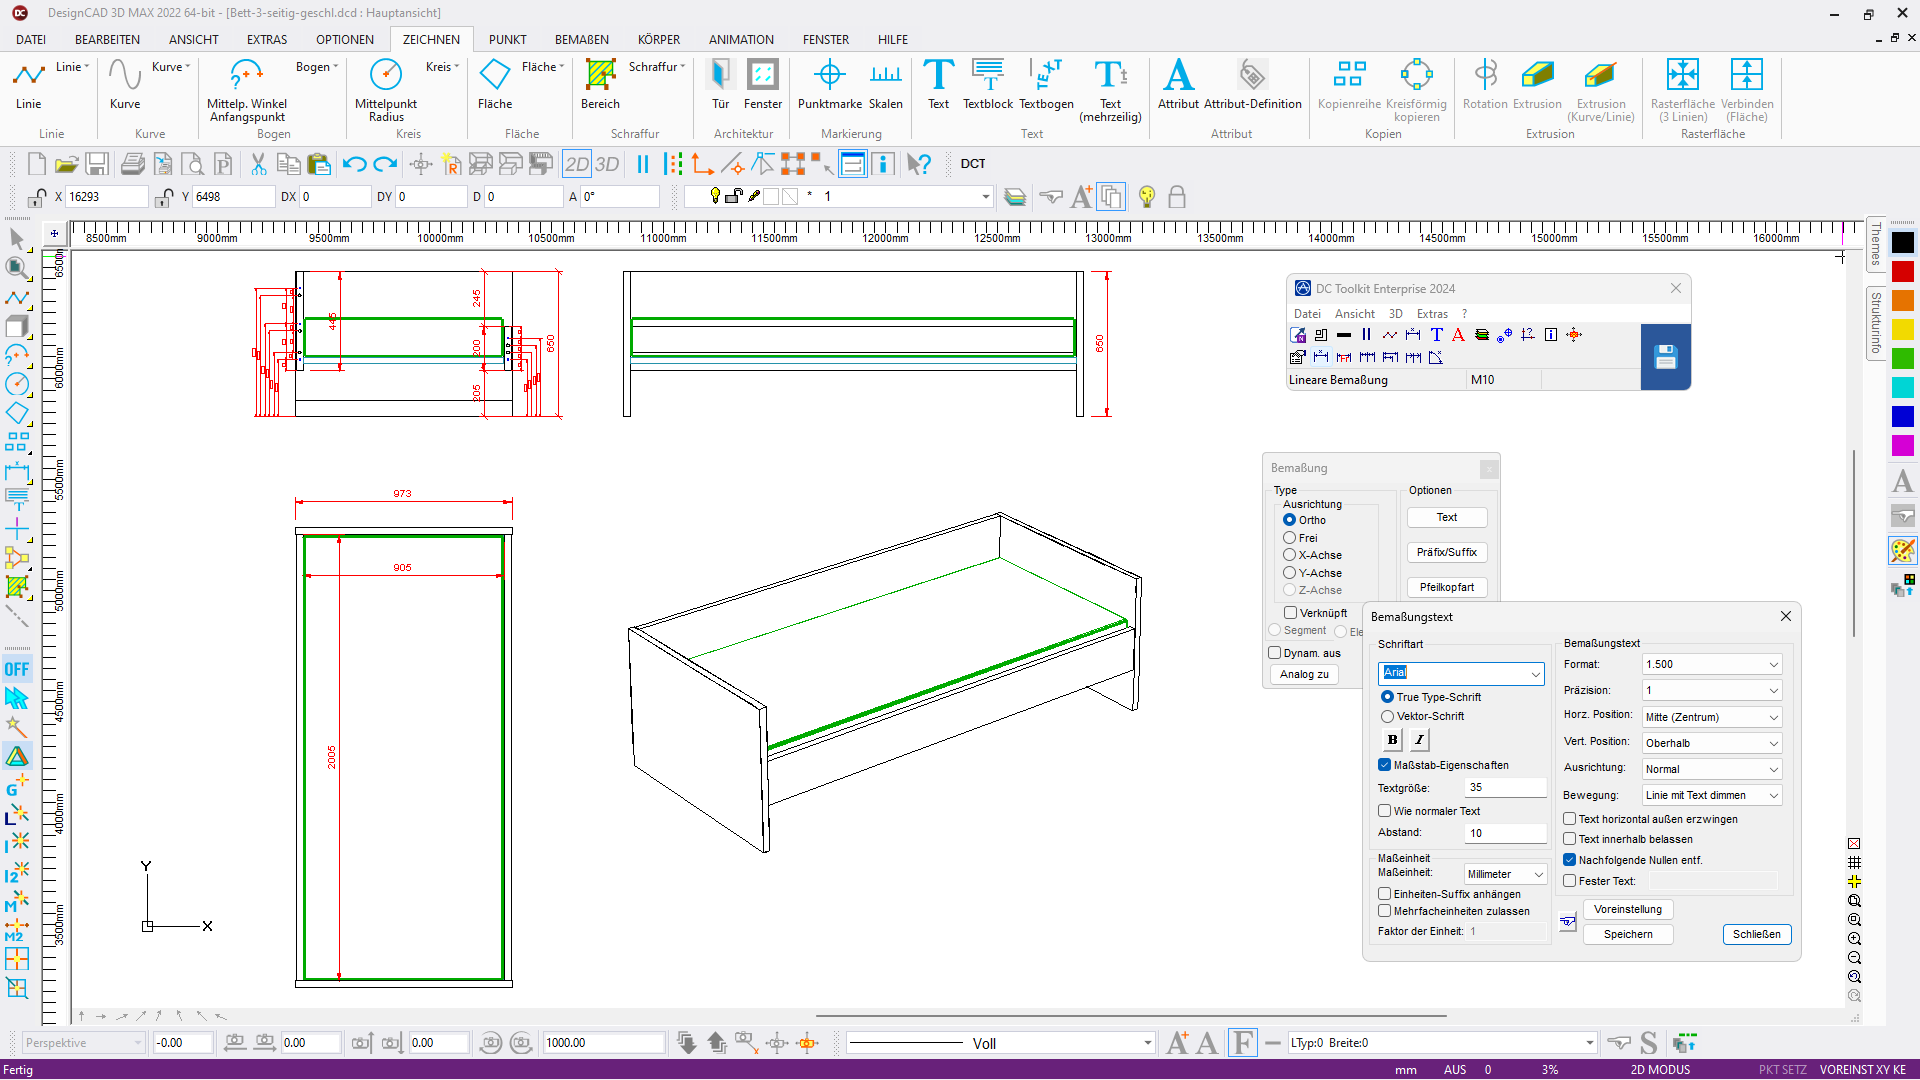Open Horz. Position dropdown
The height and width of the screenshot is (1080, 1920).
(x=1712, y=717)
